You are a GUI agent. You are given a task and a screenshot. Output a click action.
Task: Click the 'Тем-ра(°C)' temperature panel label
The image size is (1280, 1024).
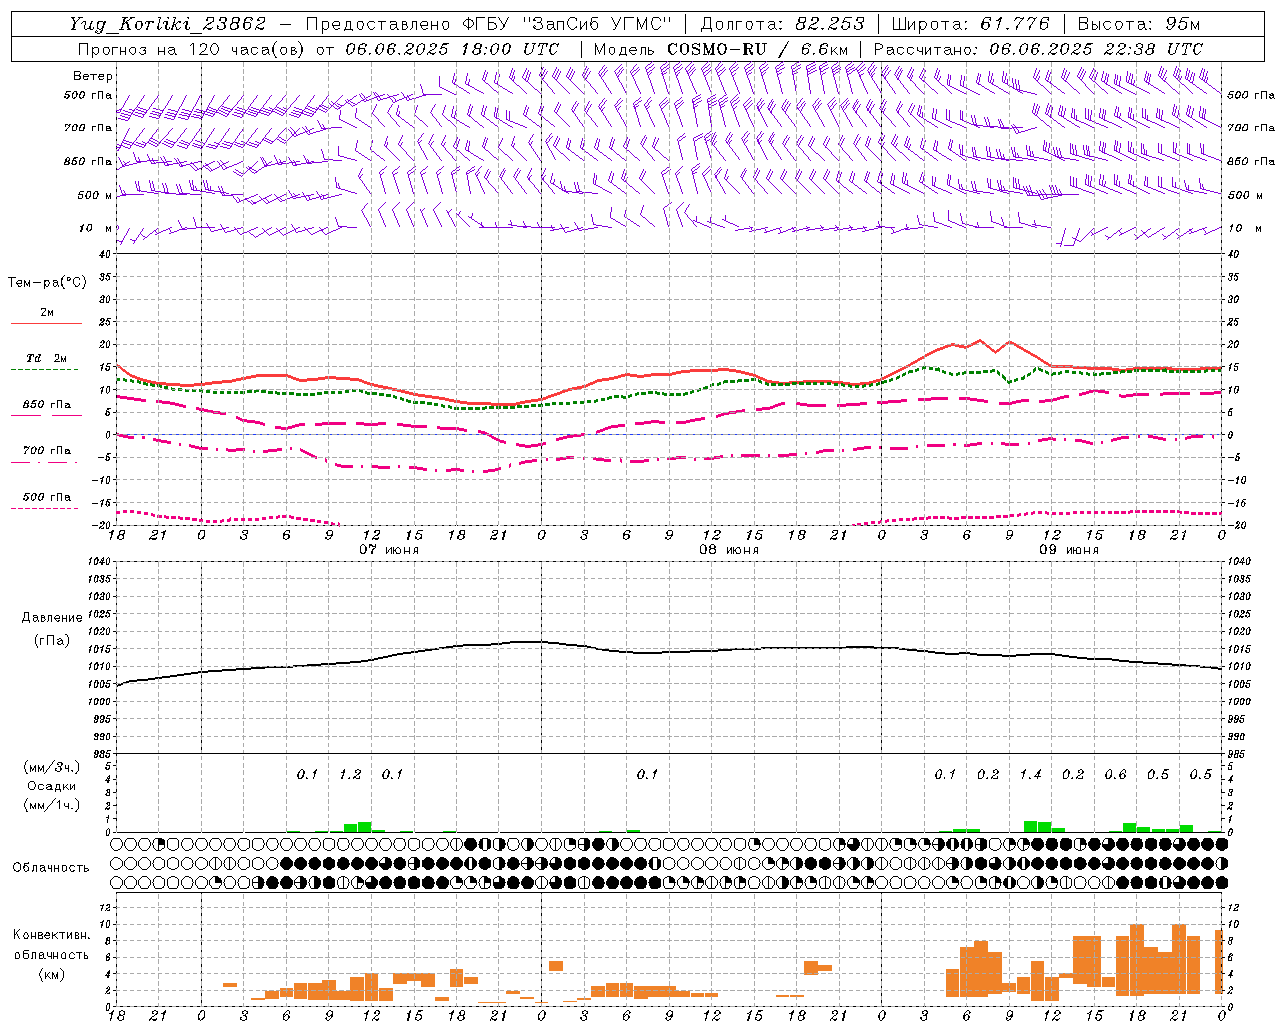47,283
